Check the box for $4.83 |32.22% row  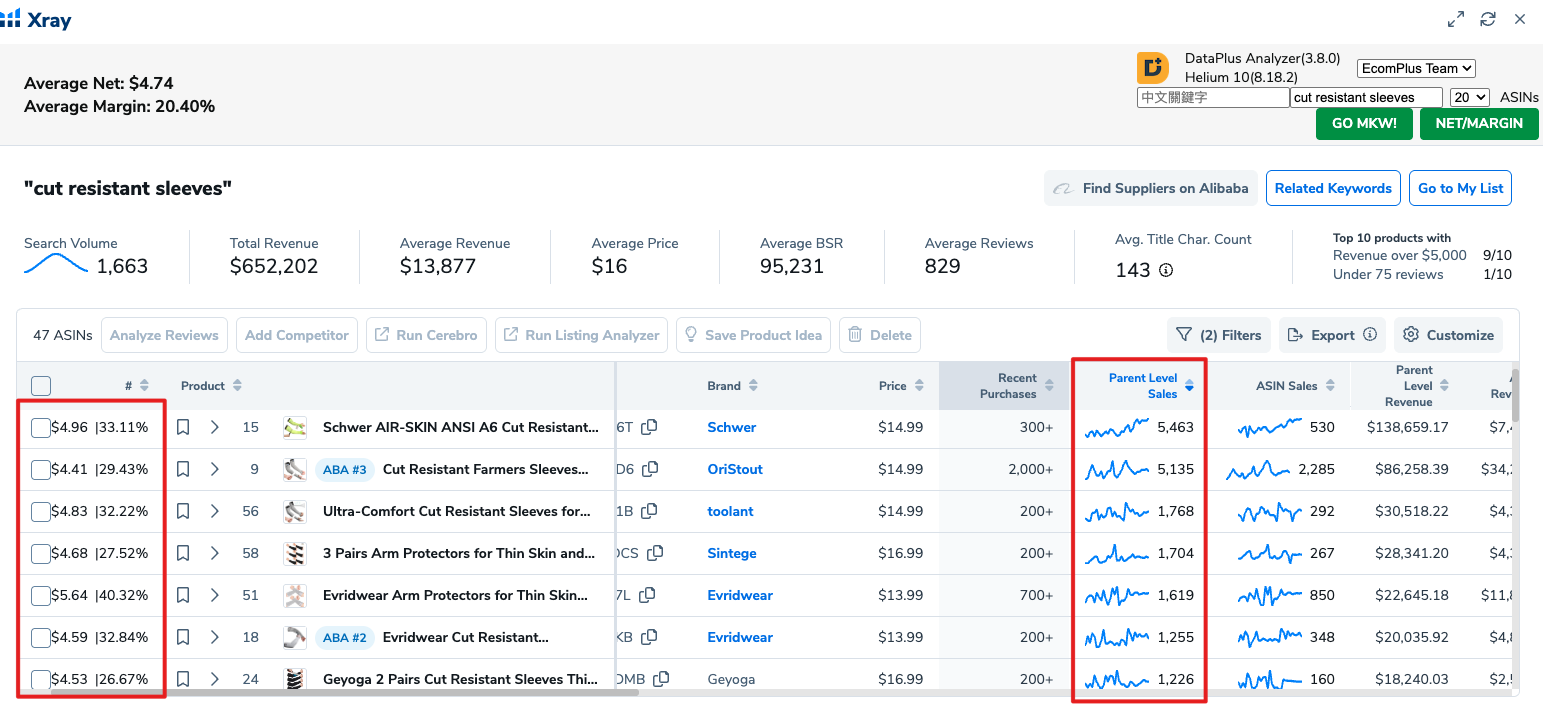click(41, 512)
